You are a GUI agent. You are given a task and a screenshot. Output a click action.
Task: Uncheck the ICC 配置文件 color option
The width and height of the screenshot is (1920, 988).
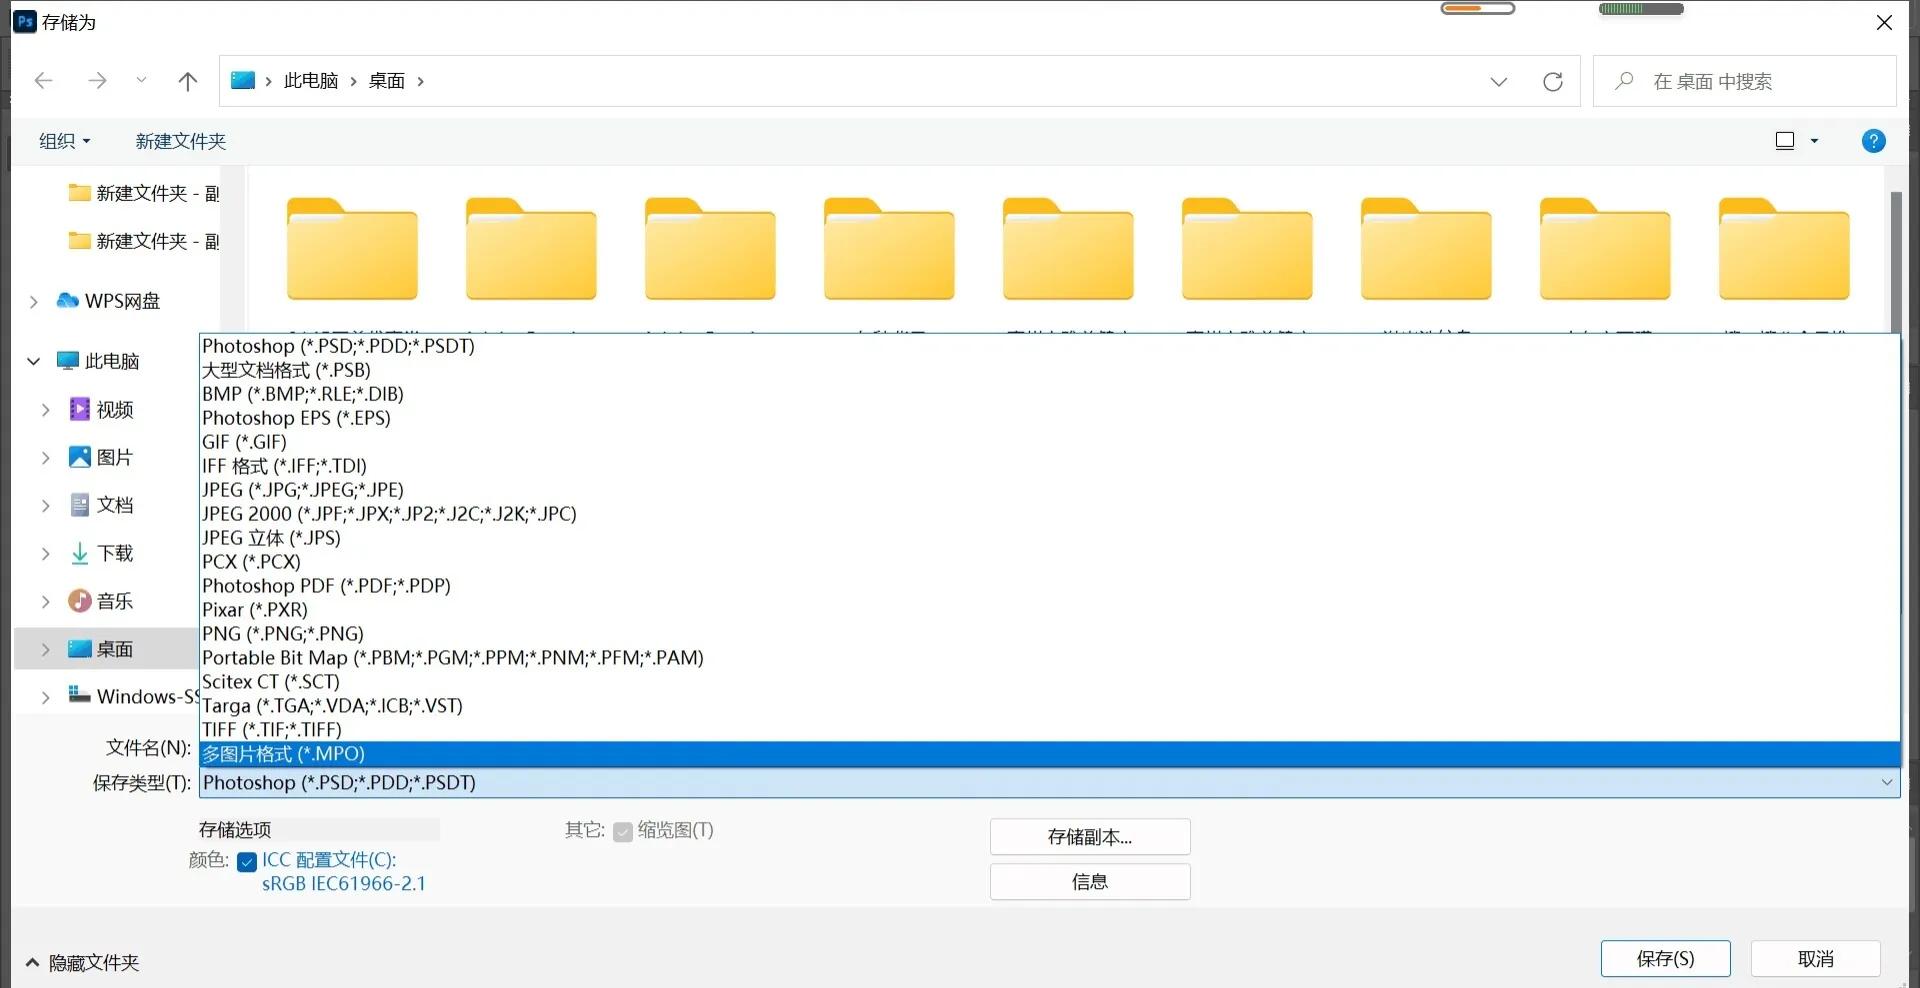point(245,861)
